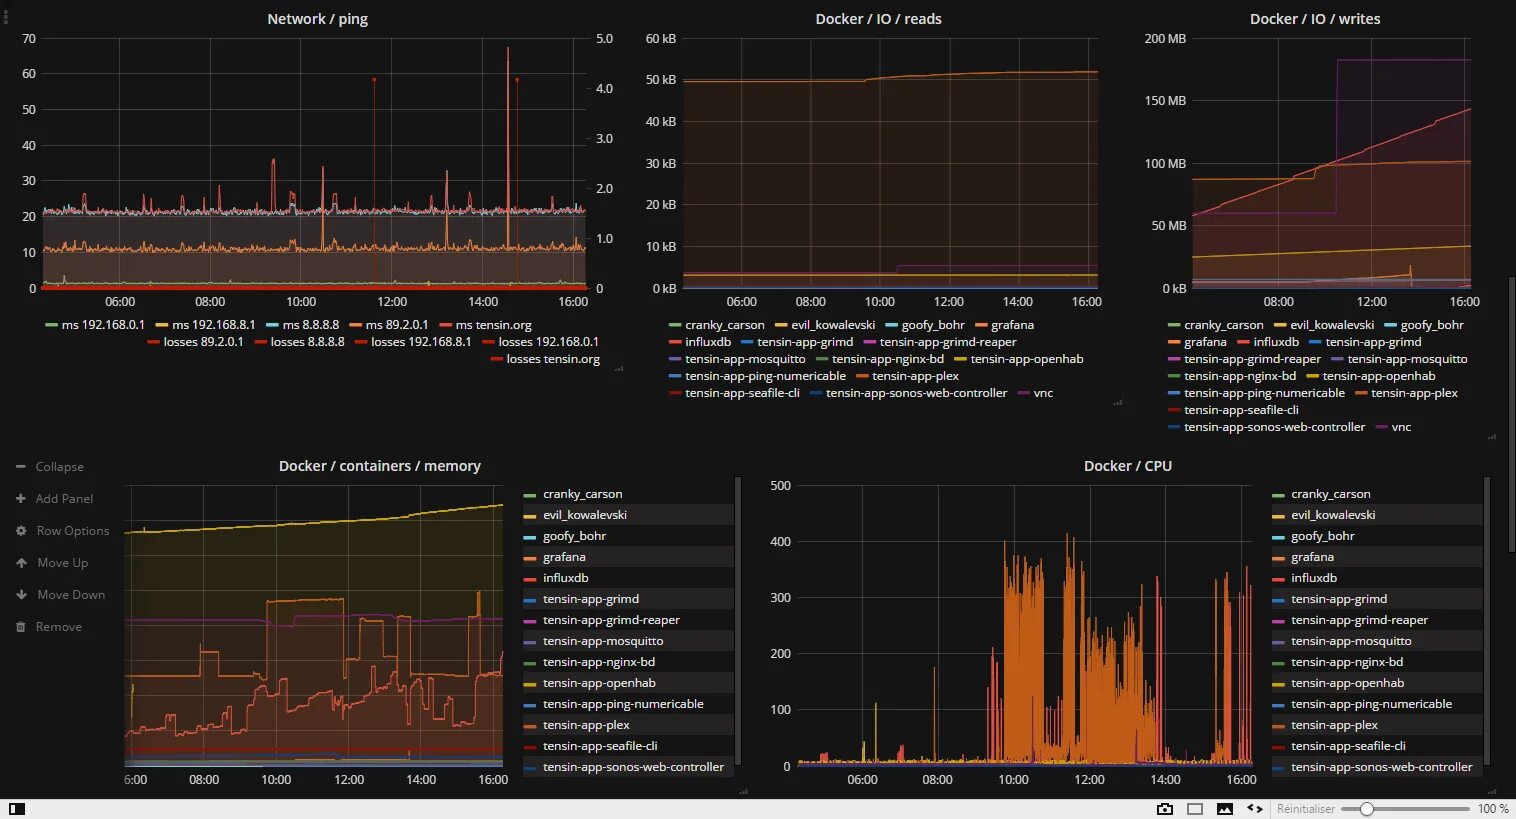Select Move Down in the row menu
Image resolution: width=1516 pixels, height=819 pixels.
60,595
